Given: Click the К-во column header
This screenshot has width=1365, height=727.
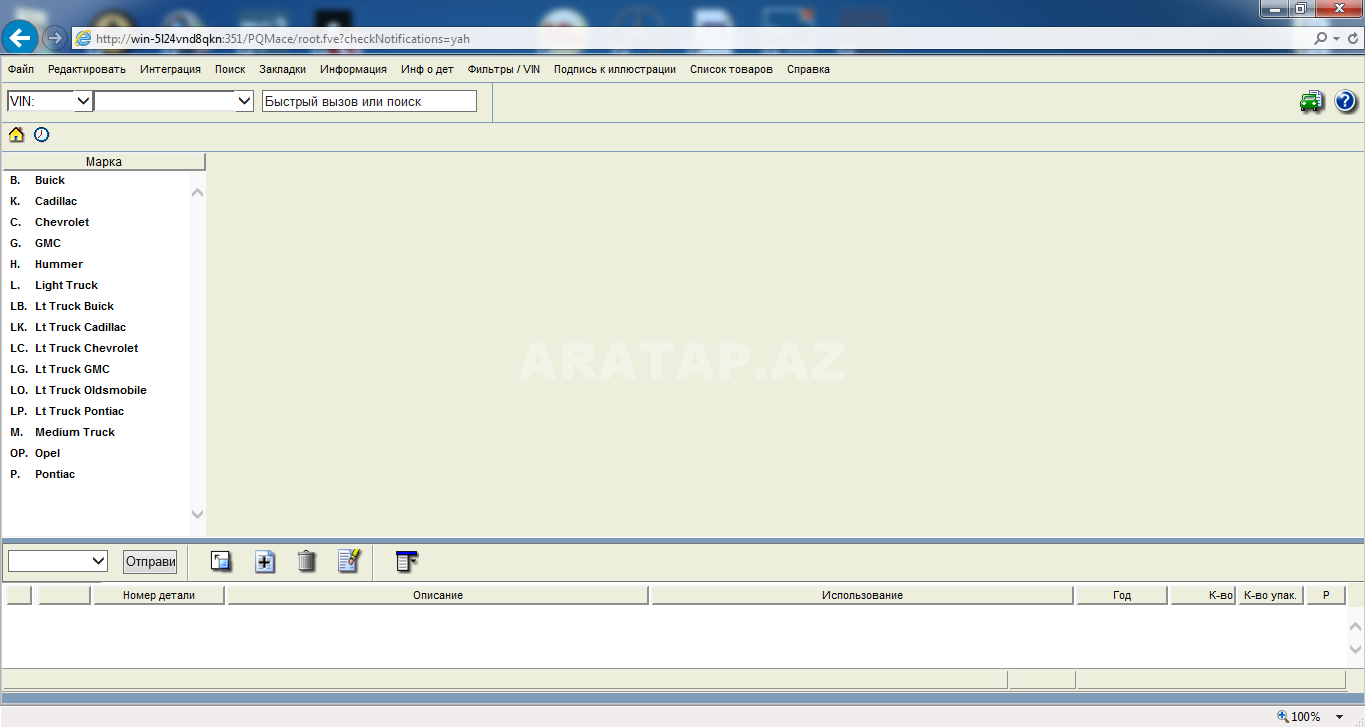Looking at the screenshot, I should 1203,595.
